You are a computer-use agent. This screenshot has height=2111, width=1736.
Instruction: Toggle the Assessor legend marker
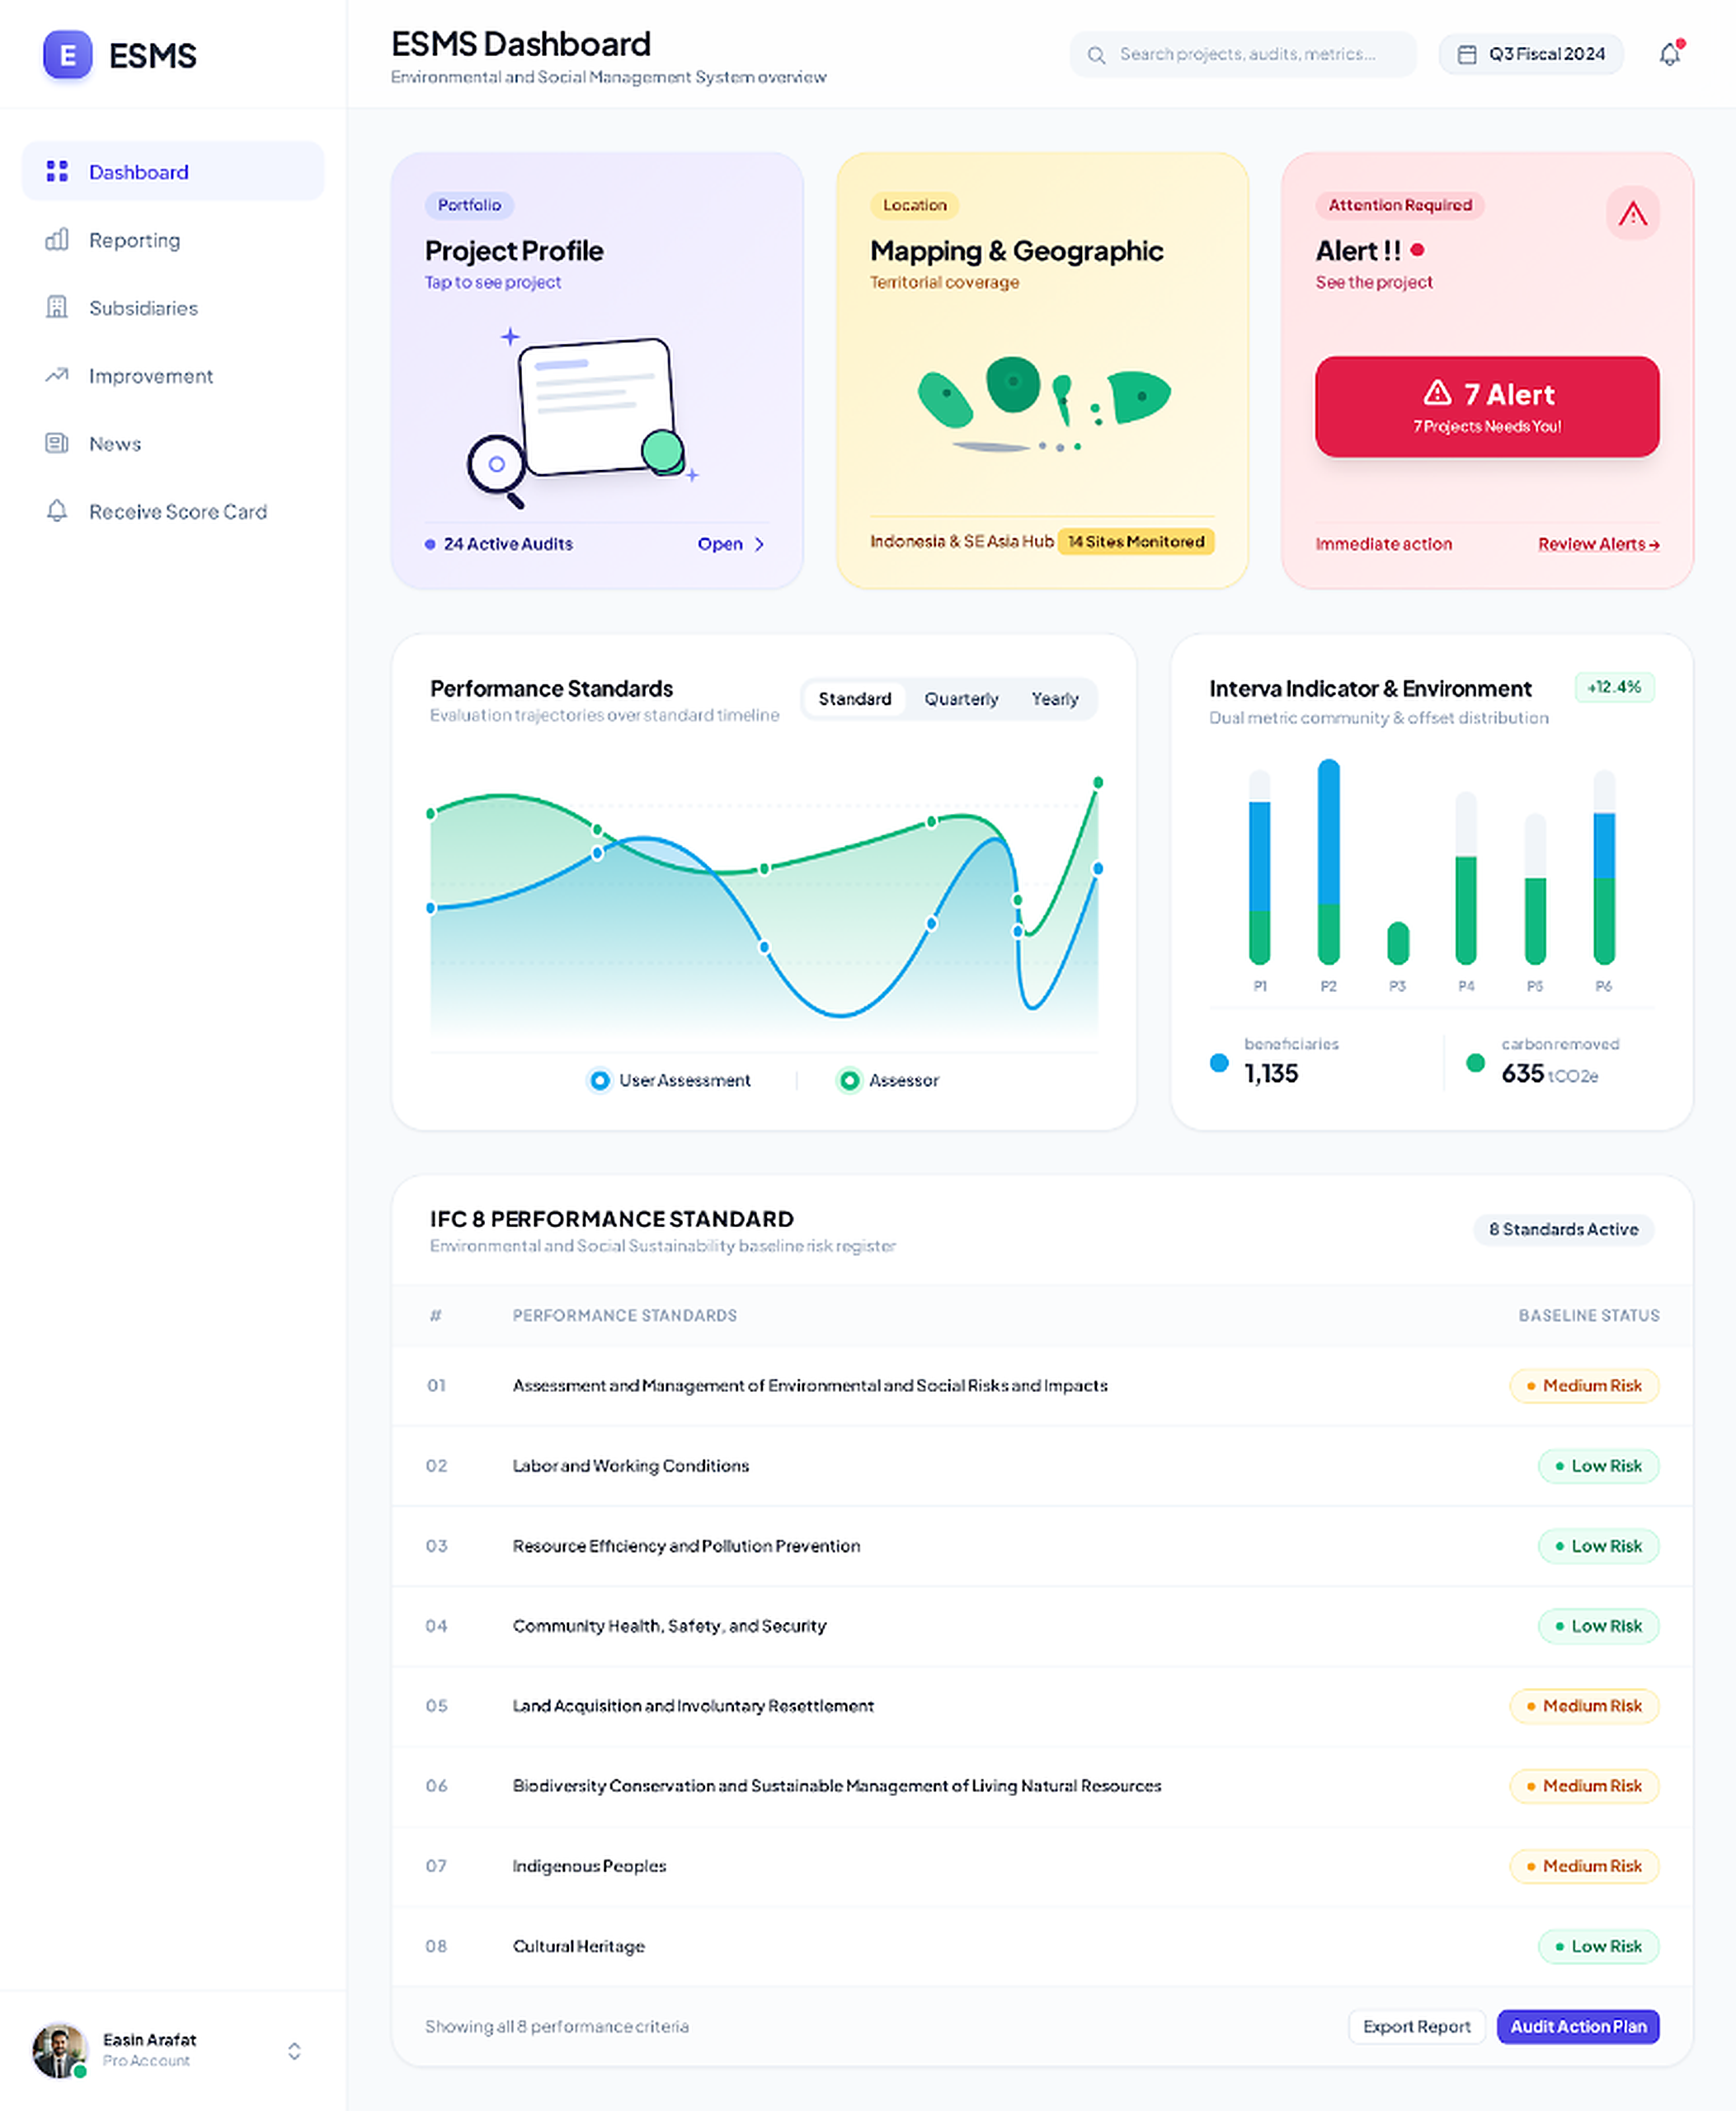point(849,1080)
